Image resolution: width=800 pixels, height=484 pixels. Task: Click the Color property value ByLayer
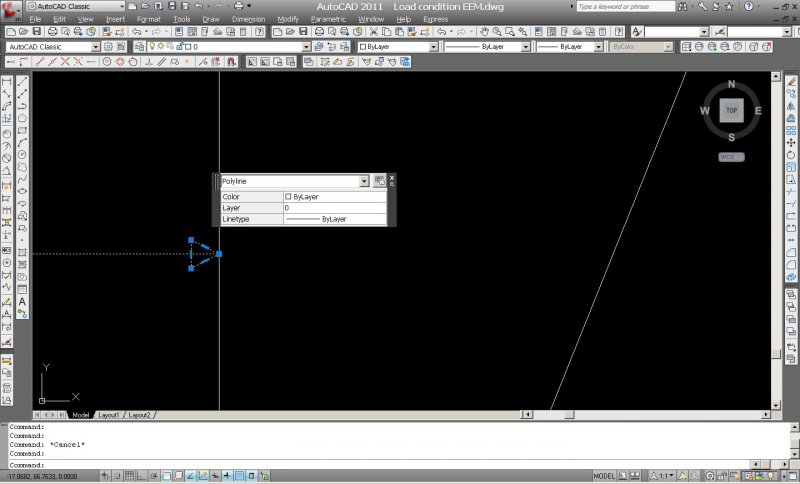click(x=335, y=196)
